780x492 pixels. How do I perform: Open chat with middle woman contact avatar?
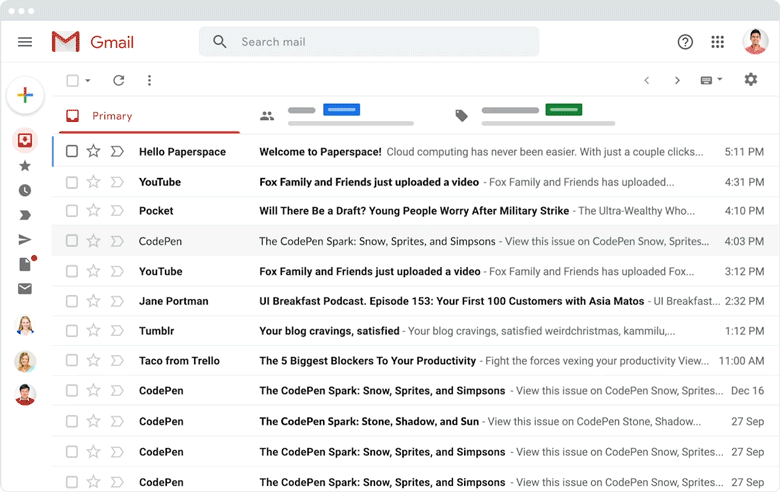tap(25, 362)
